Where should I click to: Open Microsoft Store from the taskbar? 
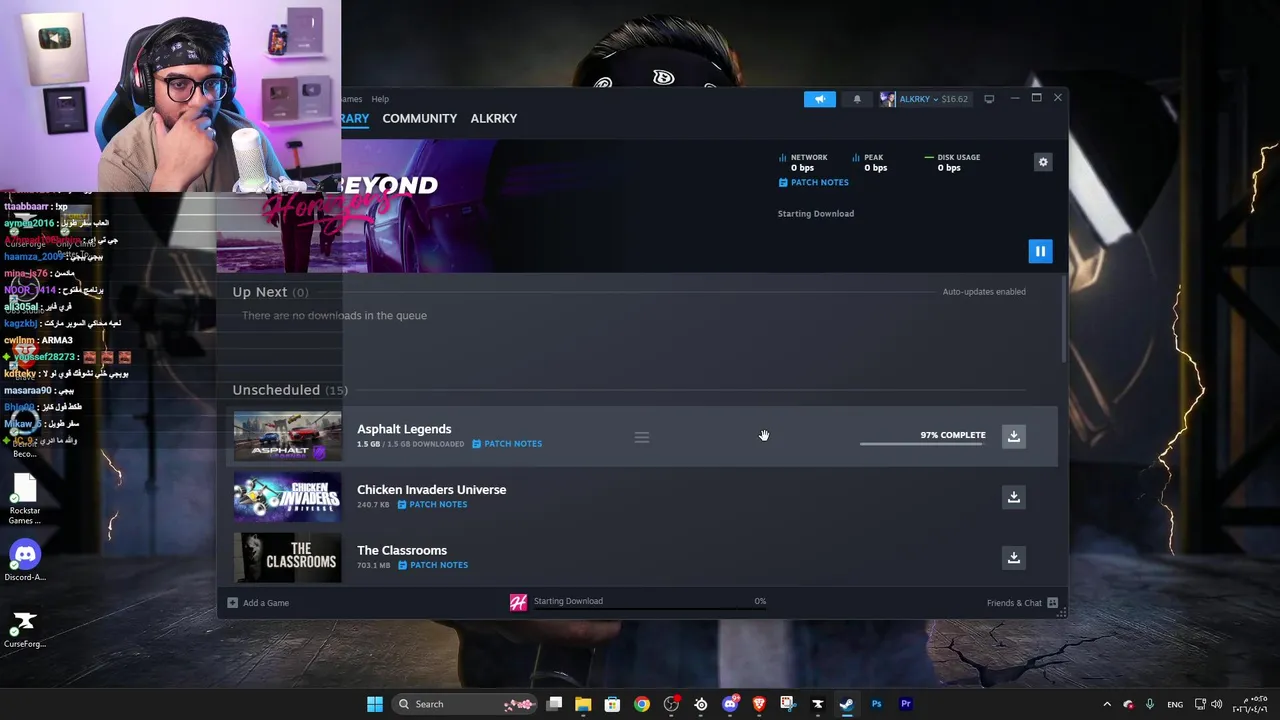pyautogui.click(x=612, y=704)
